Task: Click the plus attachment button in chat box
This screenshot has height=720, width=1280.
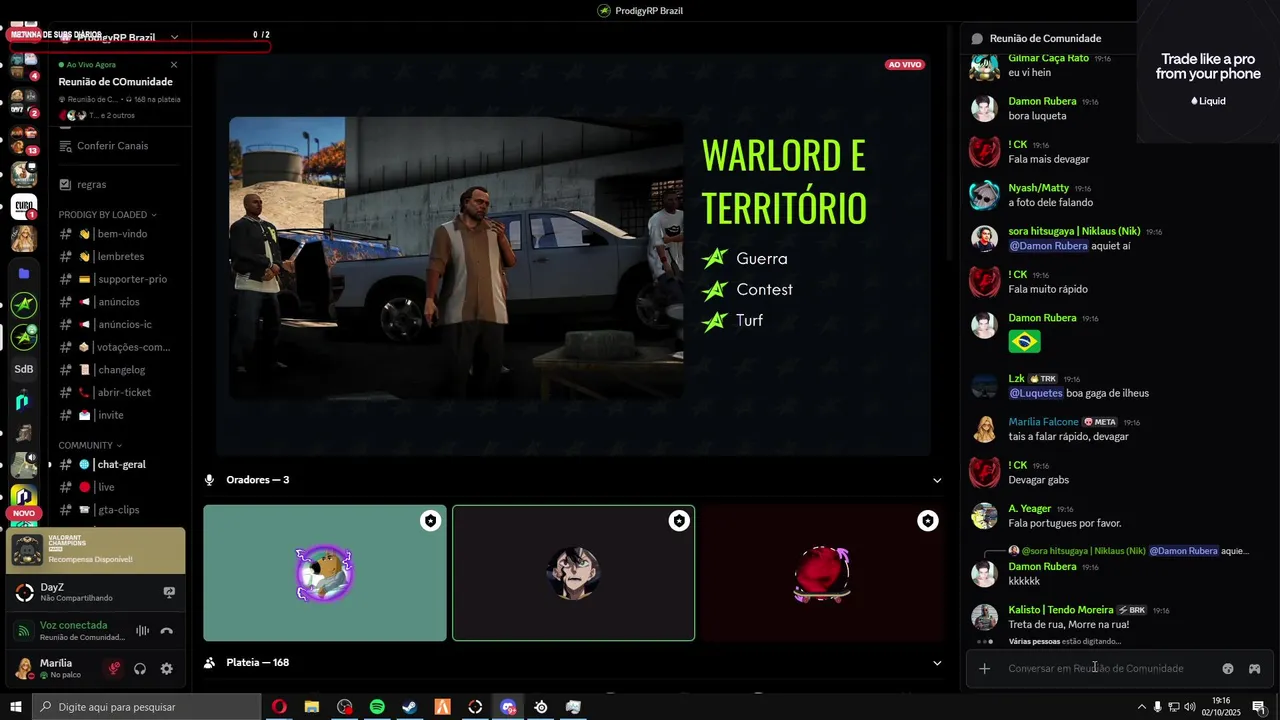Action: (x=984, y=668)
